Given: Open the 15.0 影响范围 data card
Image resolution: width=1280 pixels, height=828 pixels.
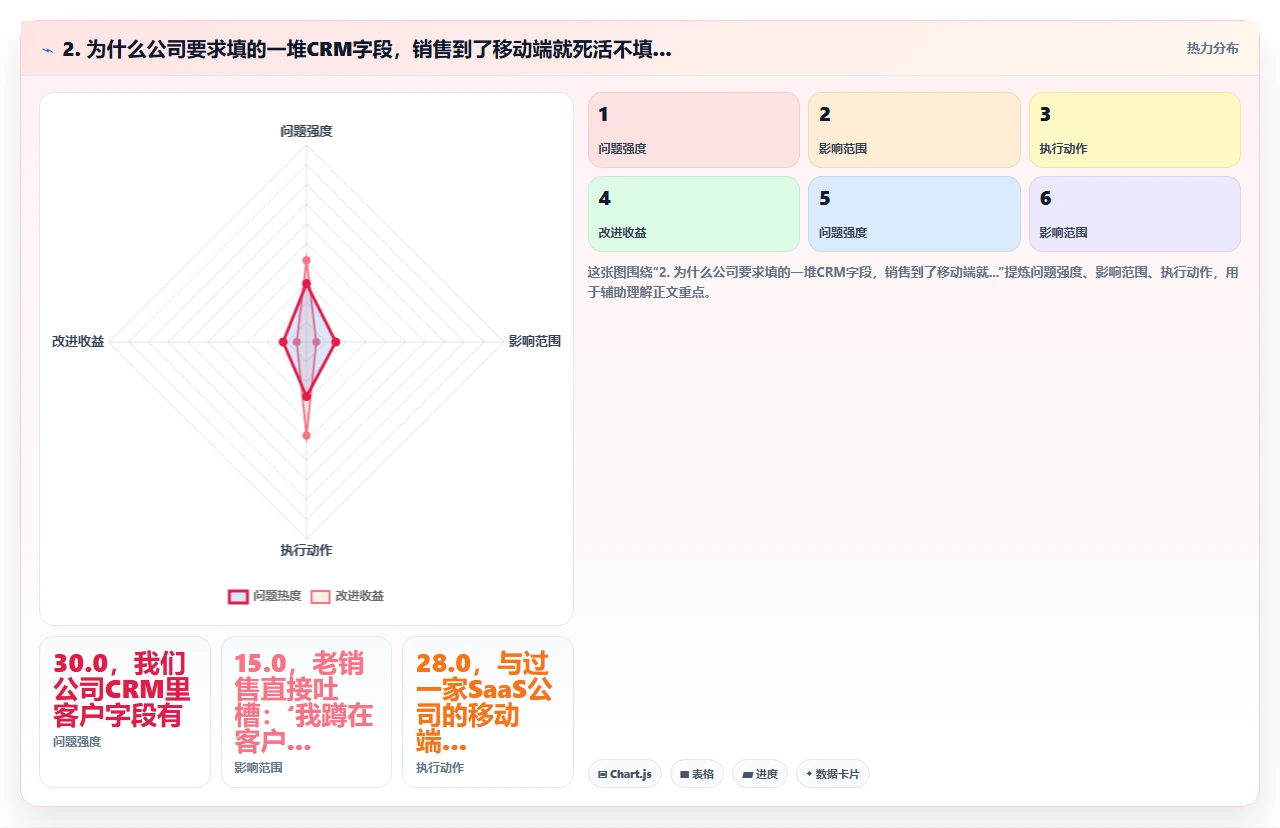Looking at the screenshot, I should tap(306, 712).
